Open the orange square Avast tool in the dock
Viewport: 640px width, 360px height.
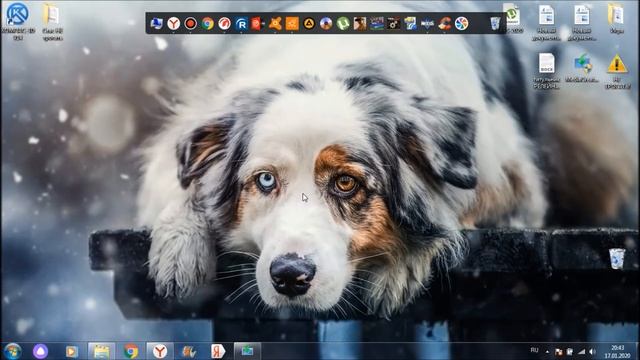(292, 23)
